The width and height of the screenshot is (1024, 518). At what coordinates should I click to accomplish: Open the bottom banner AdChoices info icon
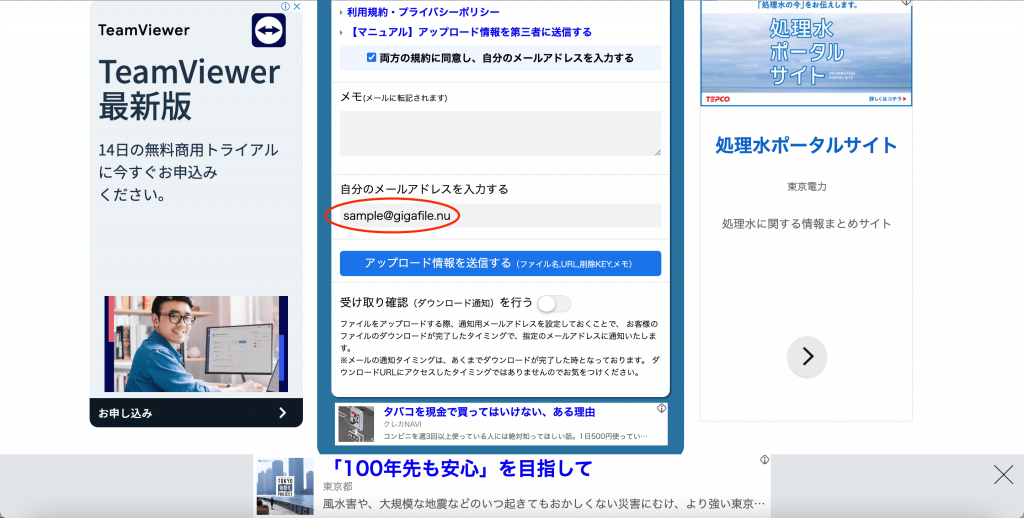click(x=764, y=460)
